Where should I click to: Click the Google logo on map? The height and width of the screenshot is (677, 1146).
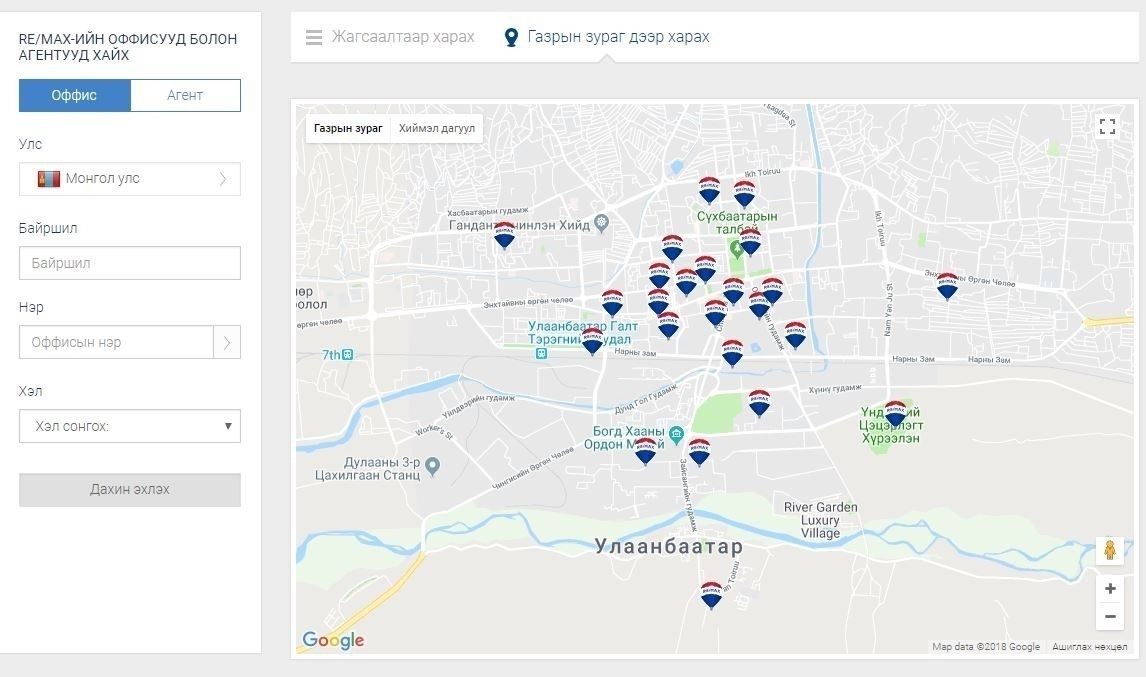pos(333,640)
